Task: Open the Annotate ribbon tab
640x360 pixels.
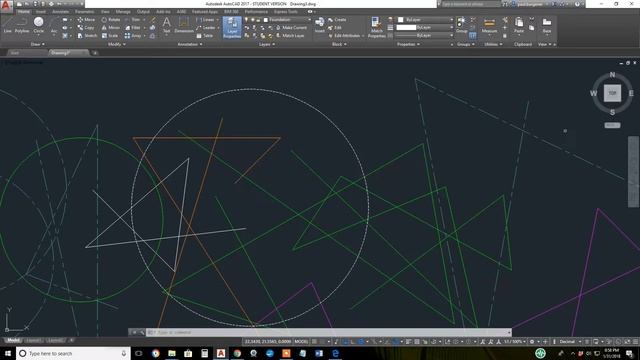Action: tap(60, 11)
